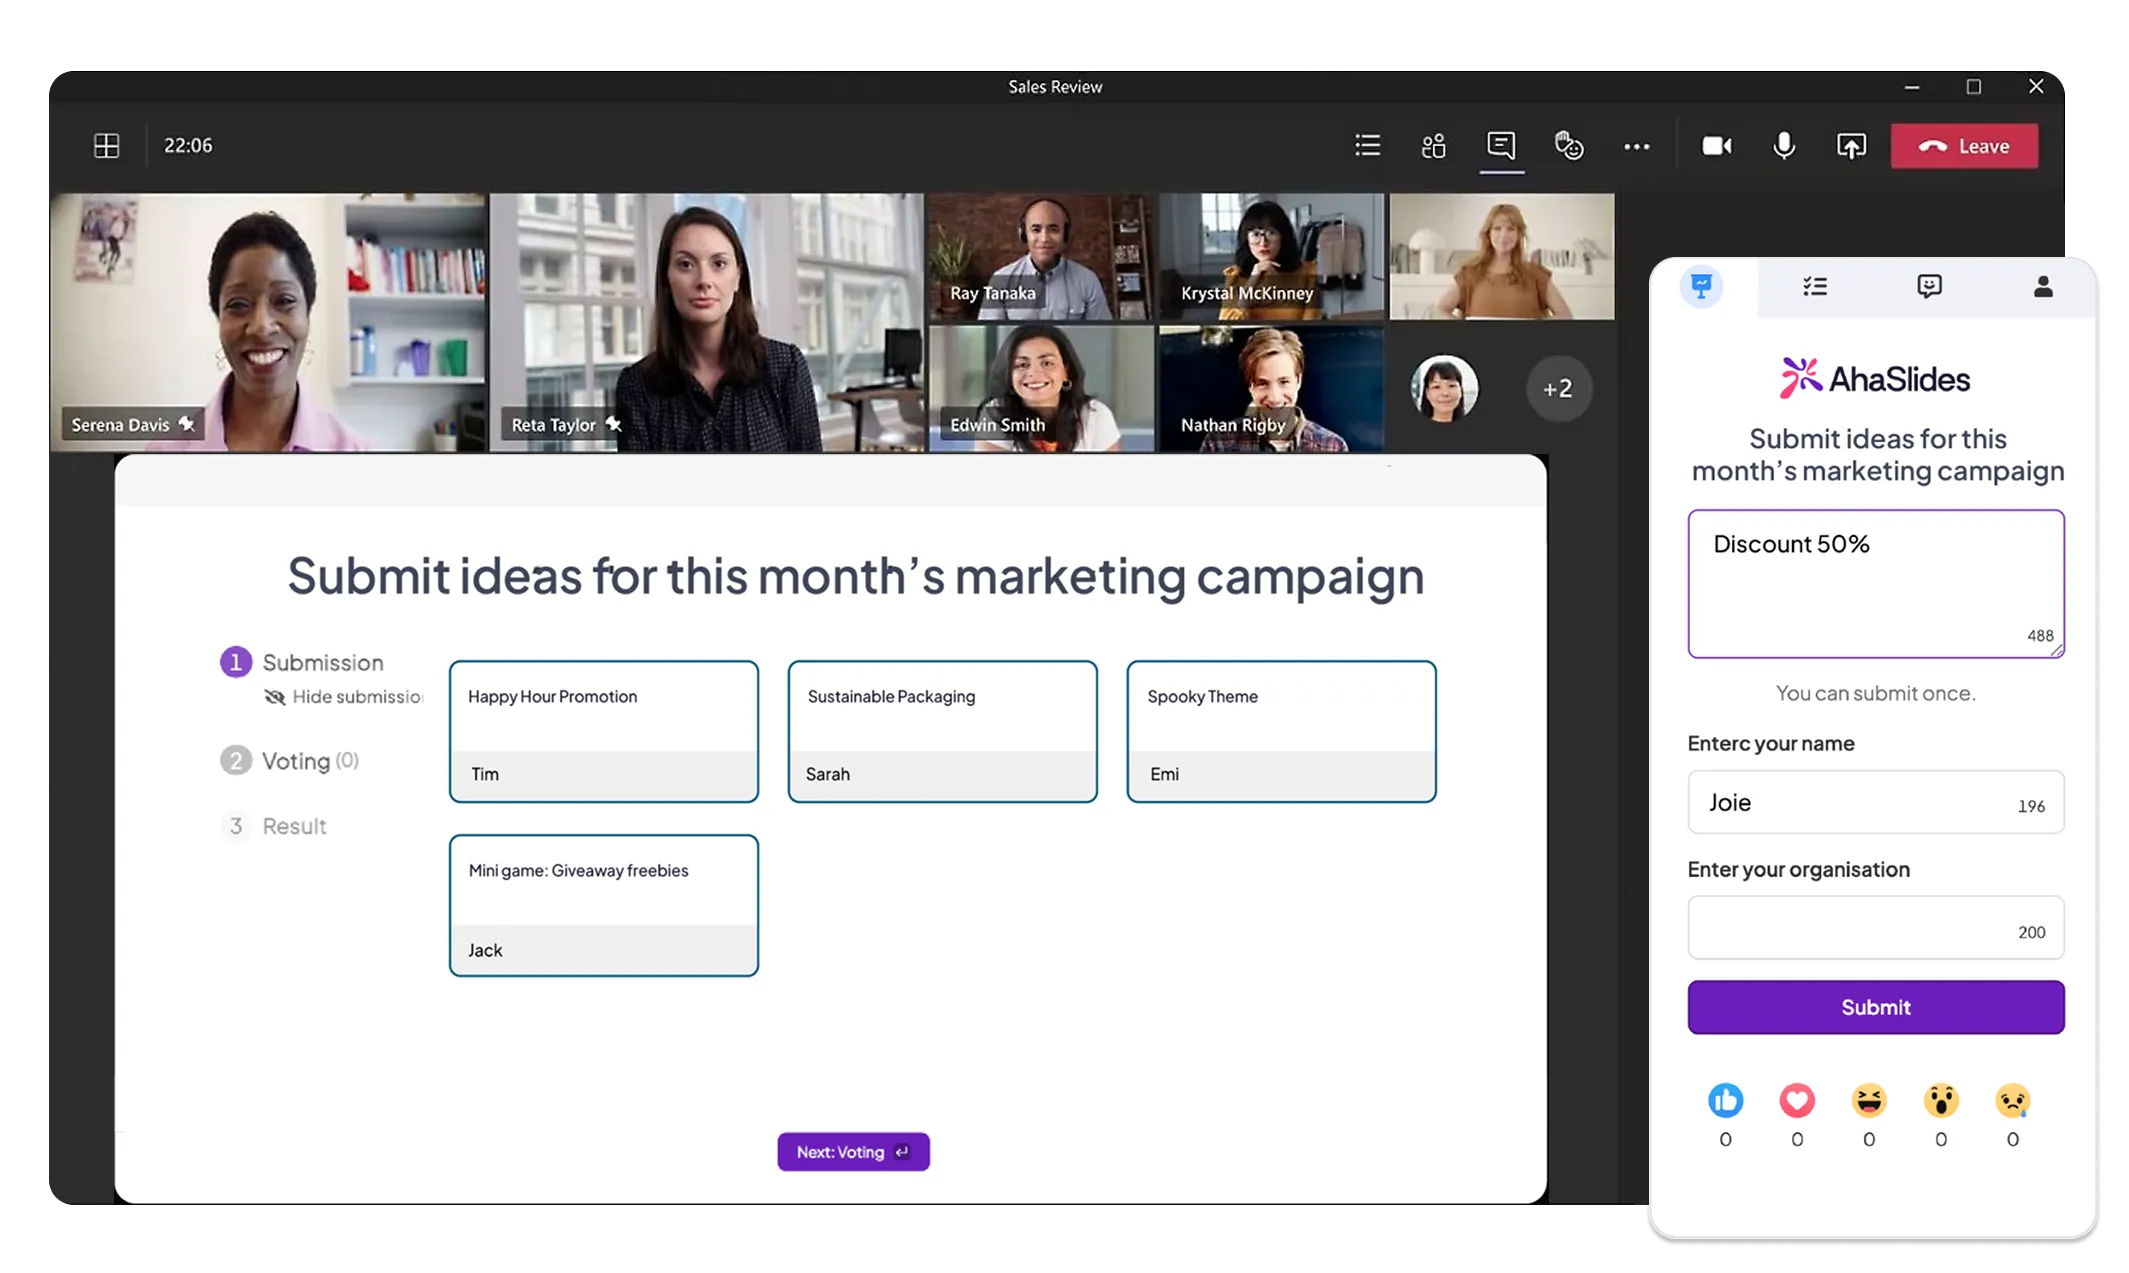Send the laughing emoji reaction
The width and height of the screenshot is (2129, 1273).
tap(1868, 1100)
